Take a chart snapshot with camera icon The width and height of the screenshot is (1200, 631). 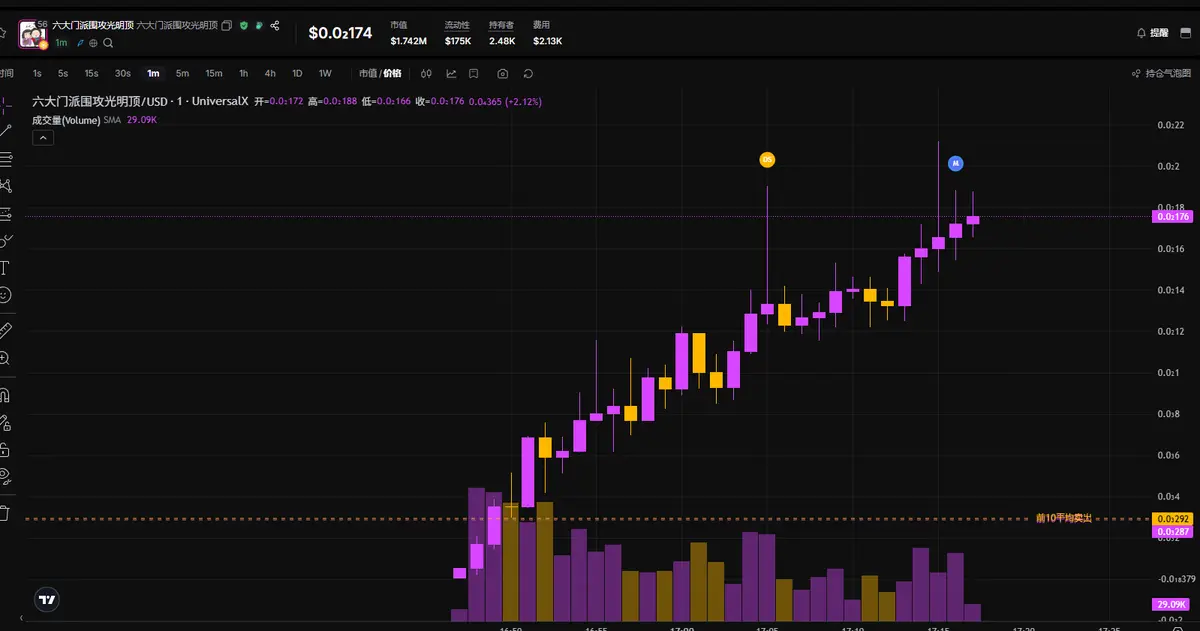tap(502, 73)
